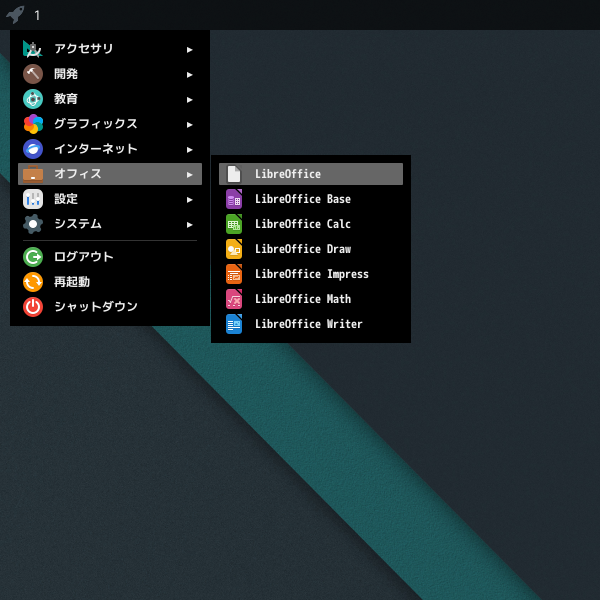Click the アクセサリ category icon

pos(33,49)
